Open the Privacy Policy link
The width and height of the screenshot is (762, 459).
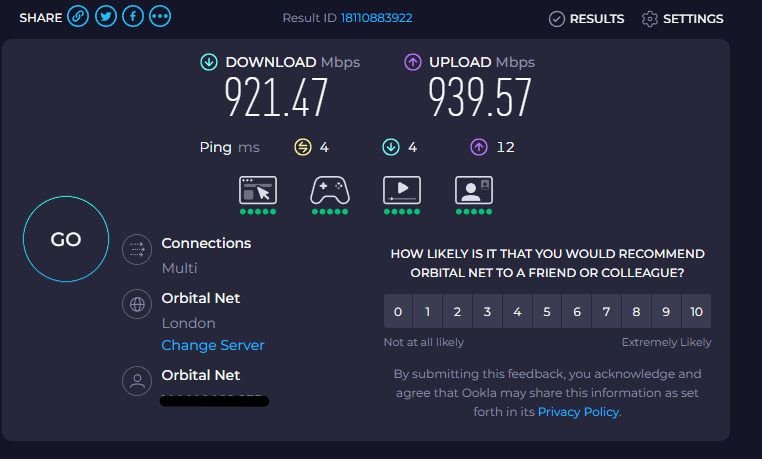[x=578, y=412]
